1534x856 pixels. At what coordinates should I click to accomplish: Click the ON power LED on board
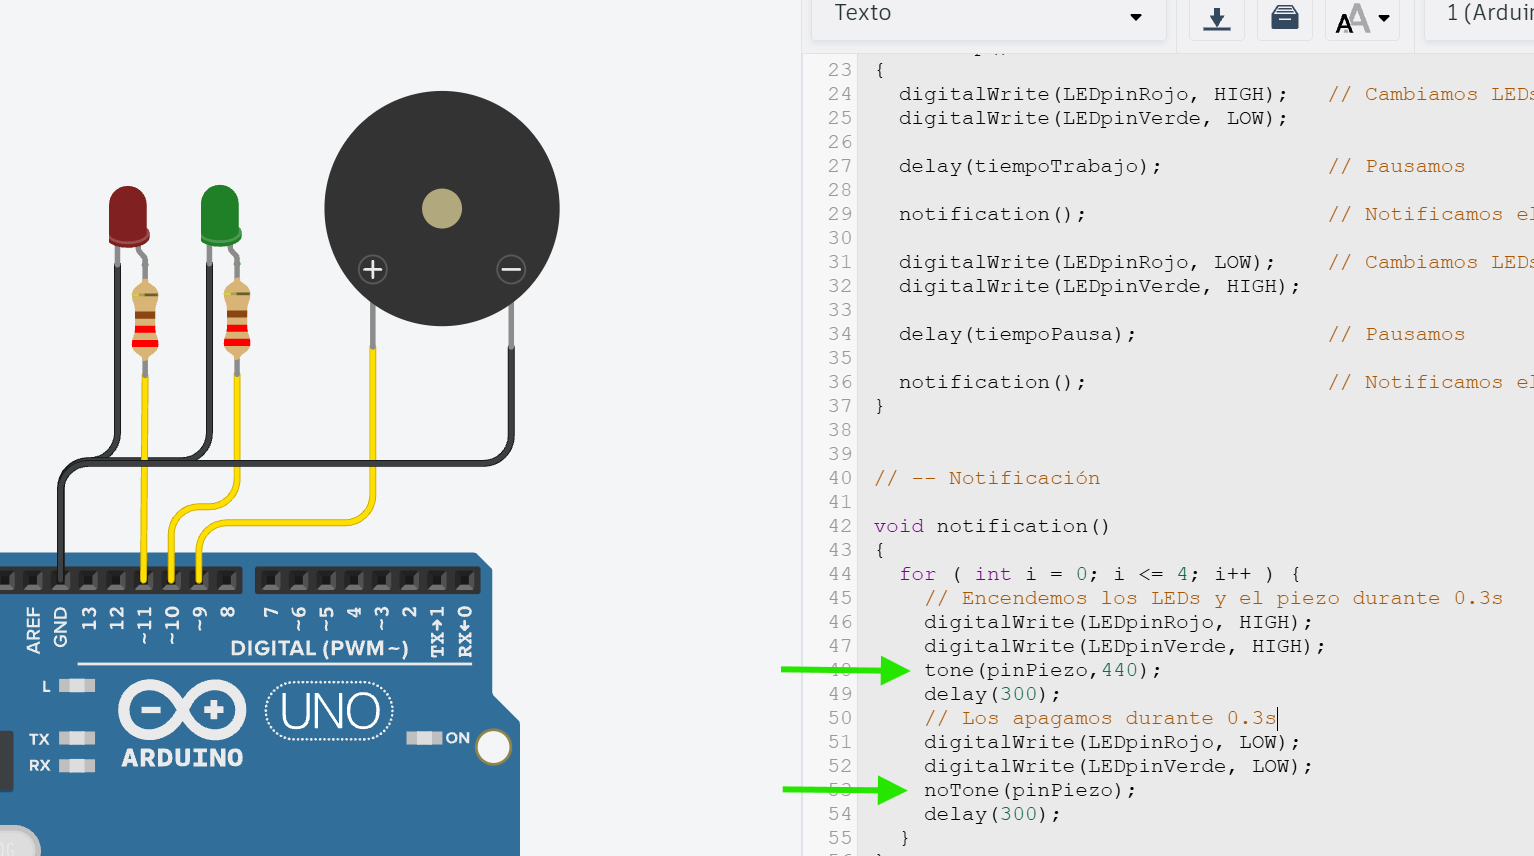coord(424,738)
